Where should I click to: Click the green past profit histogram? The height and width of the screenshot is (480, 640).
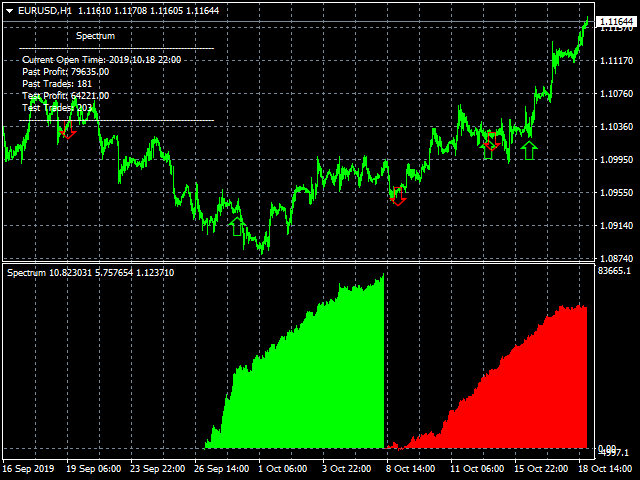pos(310,380)
